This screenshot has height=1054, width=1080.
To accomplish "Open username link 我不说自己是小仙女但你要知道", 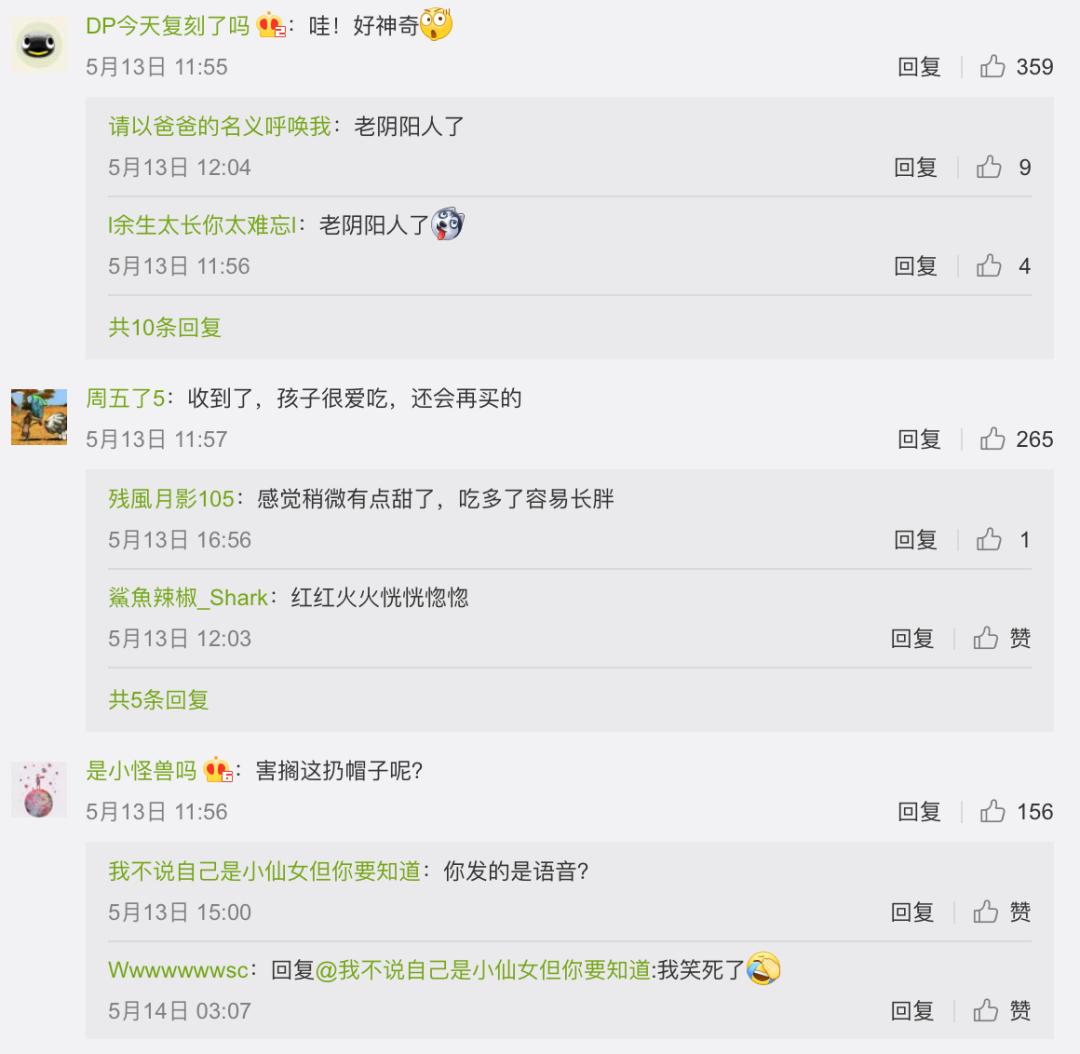I will click(x=264, y=871).
